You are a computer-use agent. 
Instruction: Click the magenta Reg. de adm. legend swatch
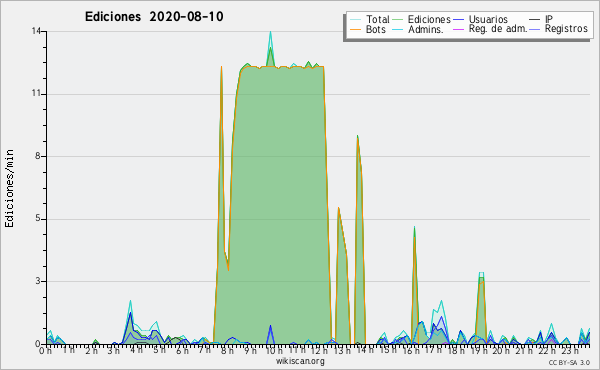point(458,29)
